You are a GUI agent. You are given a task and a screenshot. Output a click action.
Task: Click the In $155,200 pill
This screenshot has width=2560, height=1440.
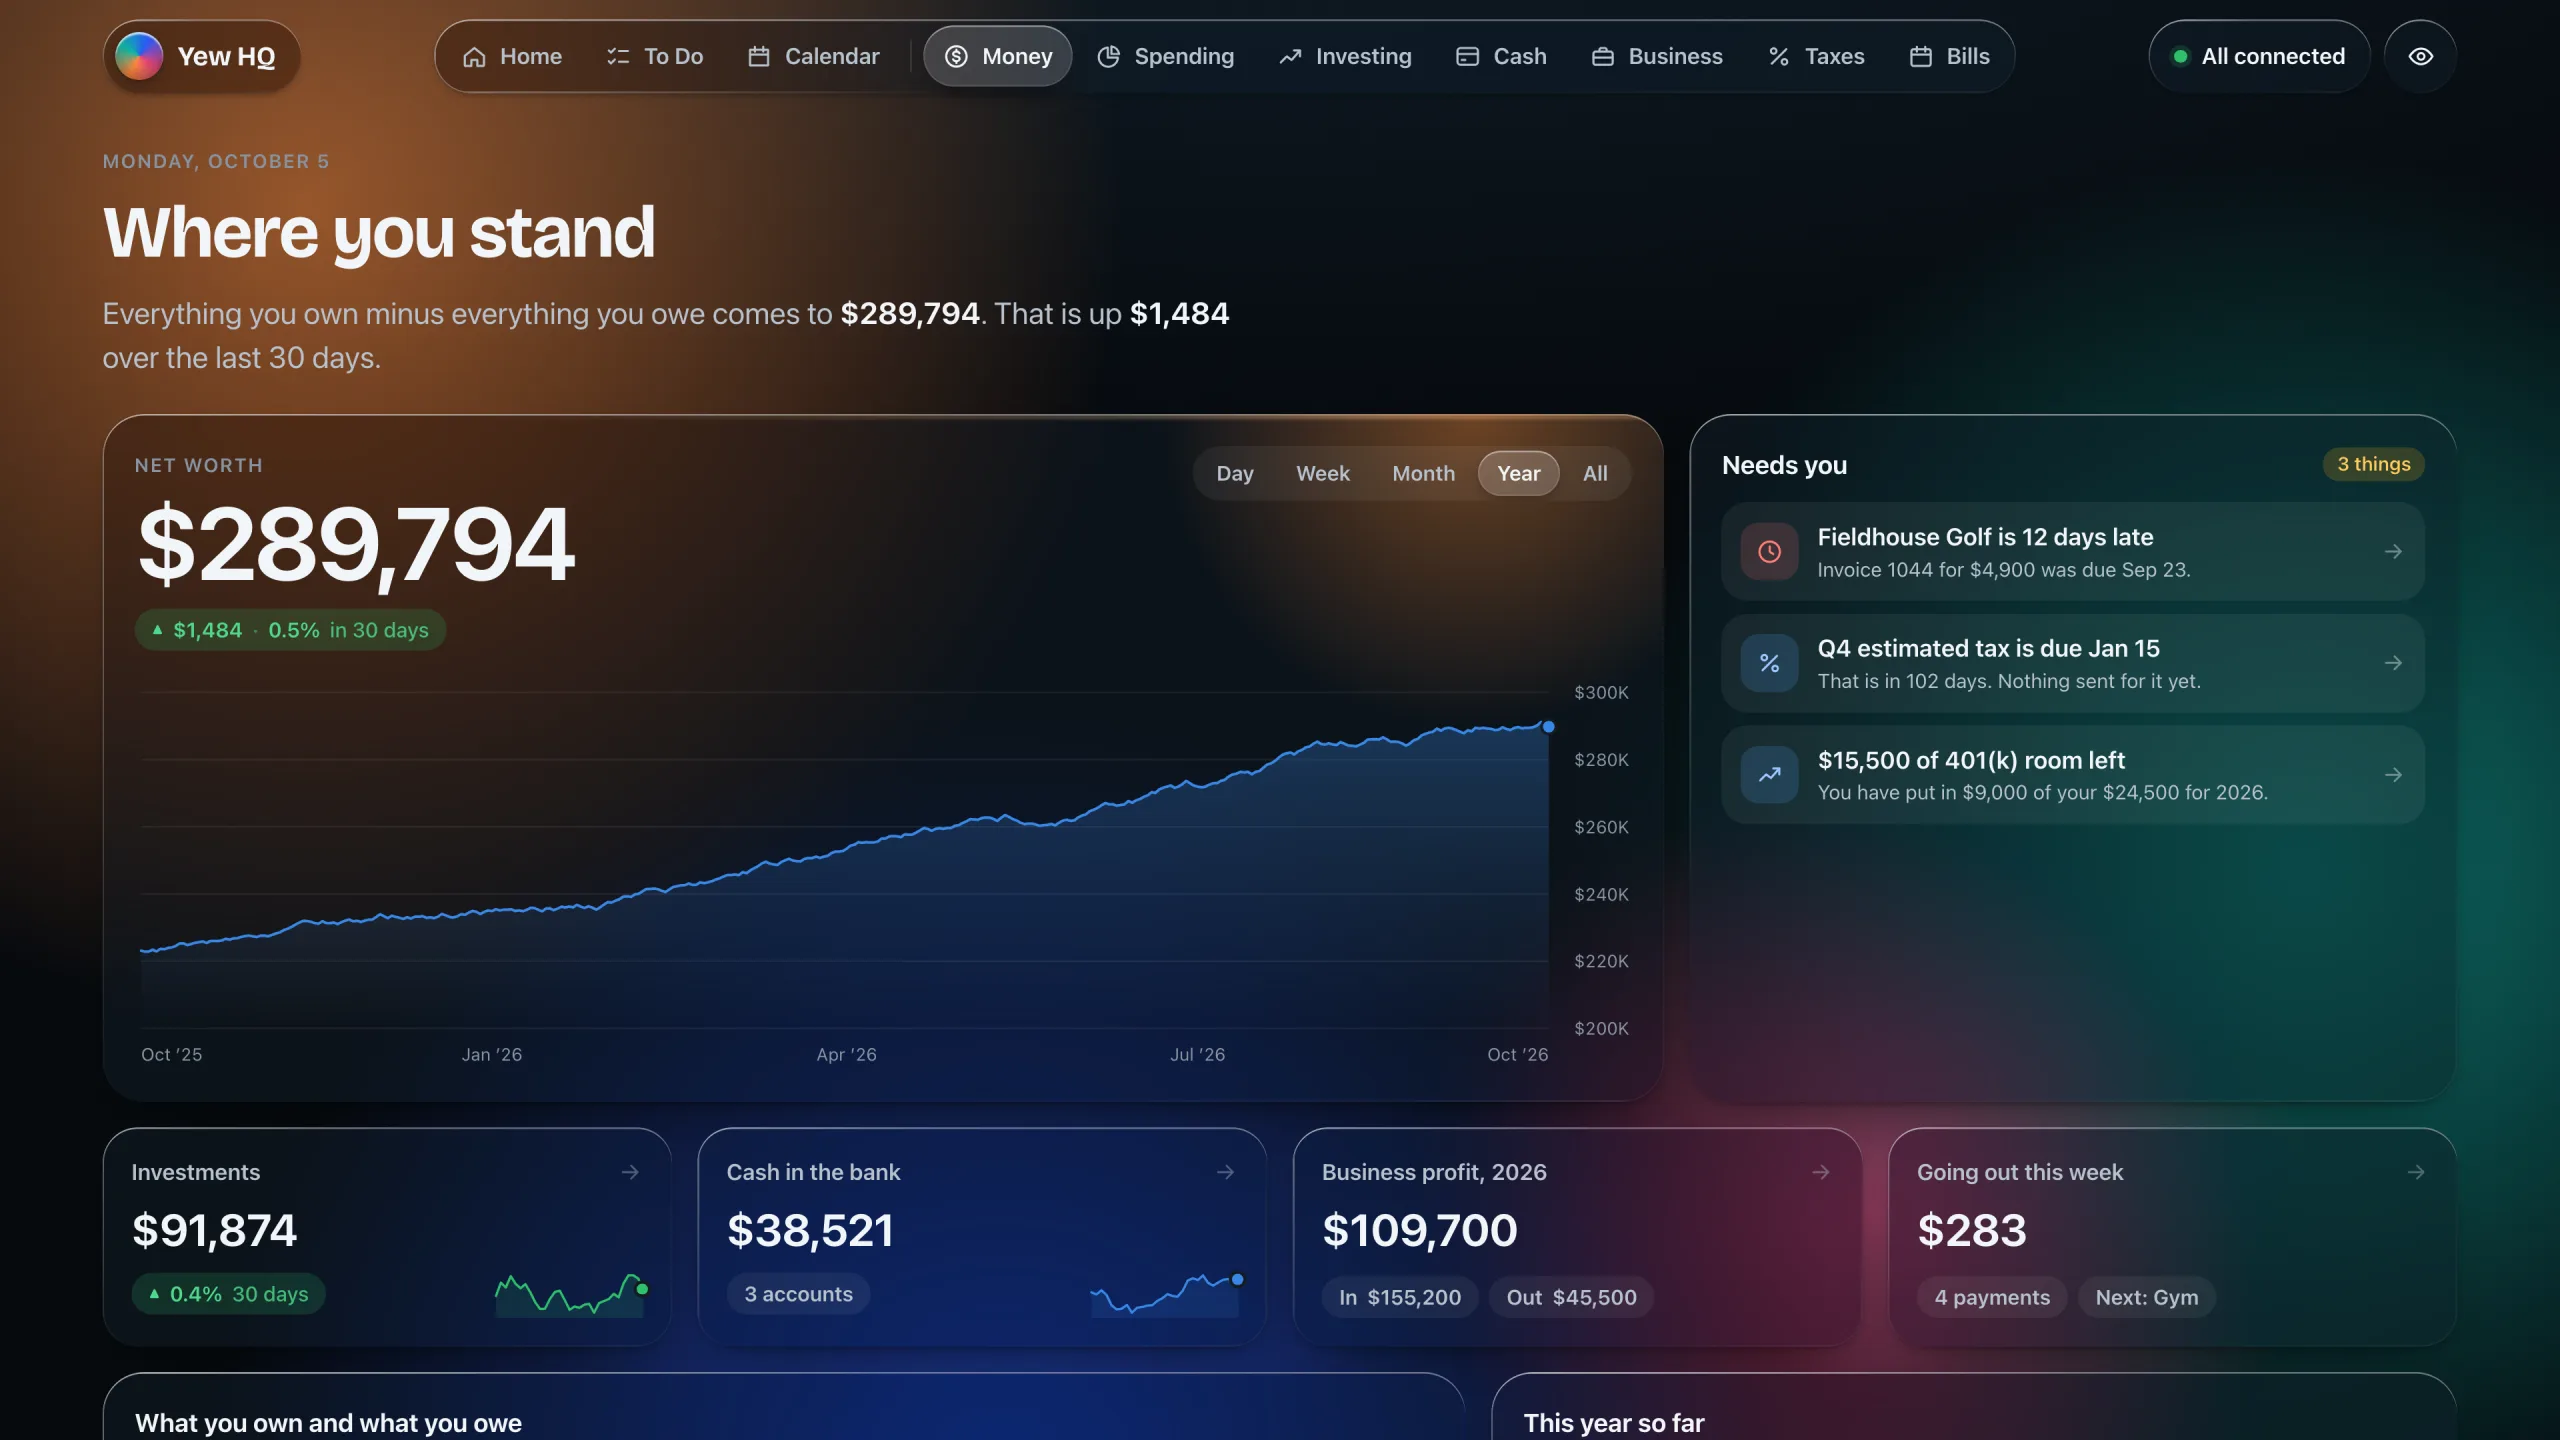pos(1400,1297)
